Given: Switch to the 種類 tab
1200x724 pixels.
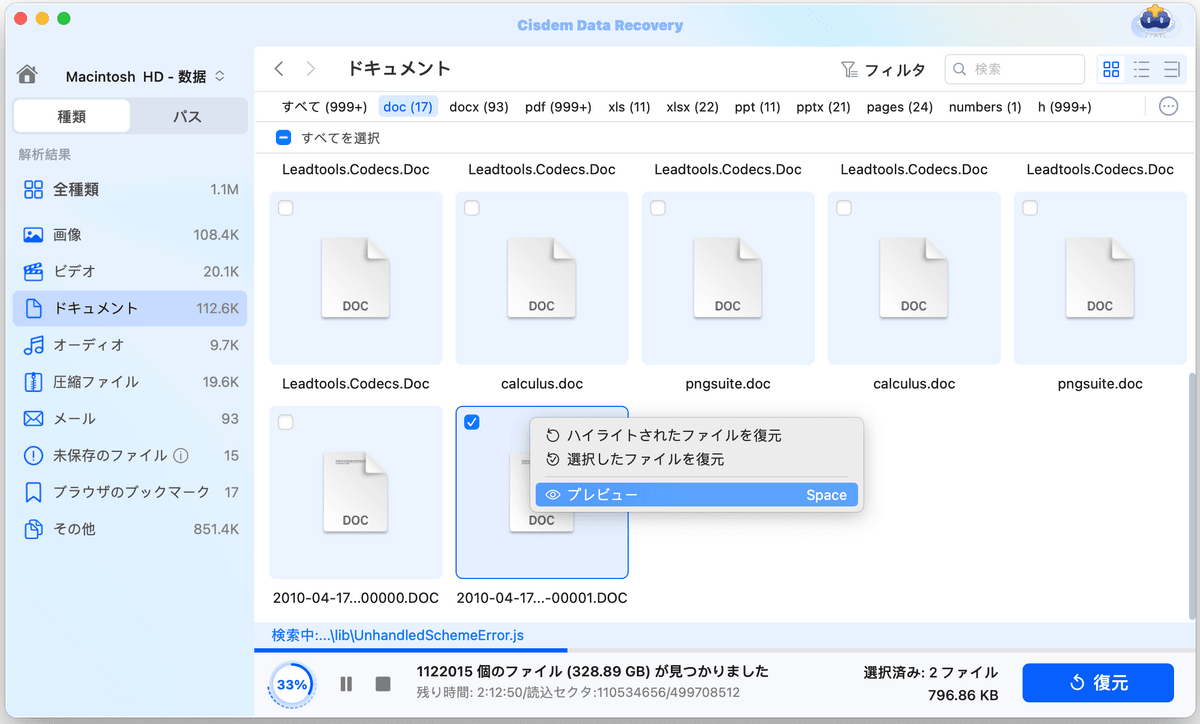Looking at the screenshot, I should [x=72, y=116].
